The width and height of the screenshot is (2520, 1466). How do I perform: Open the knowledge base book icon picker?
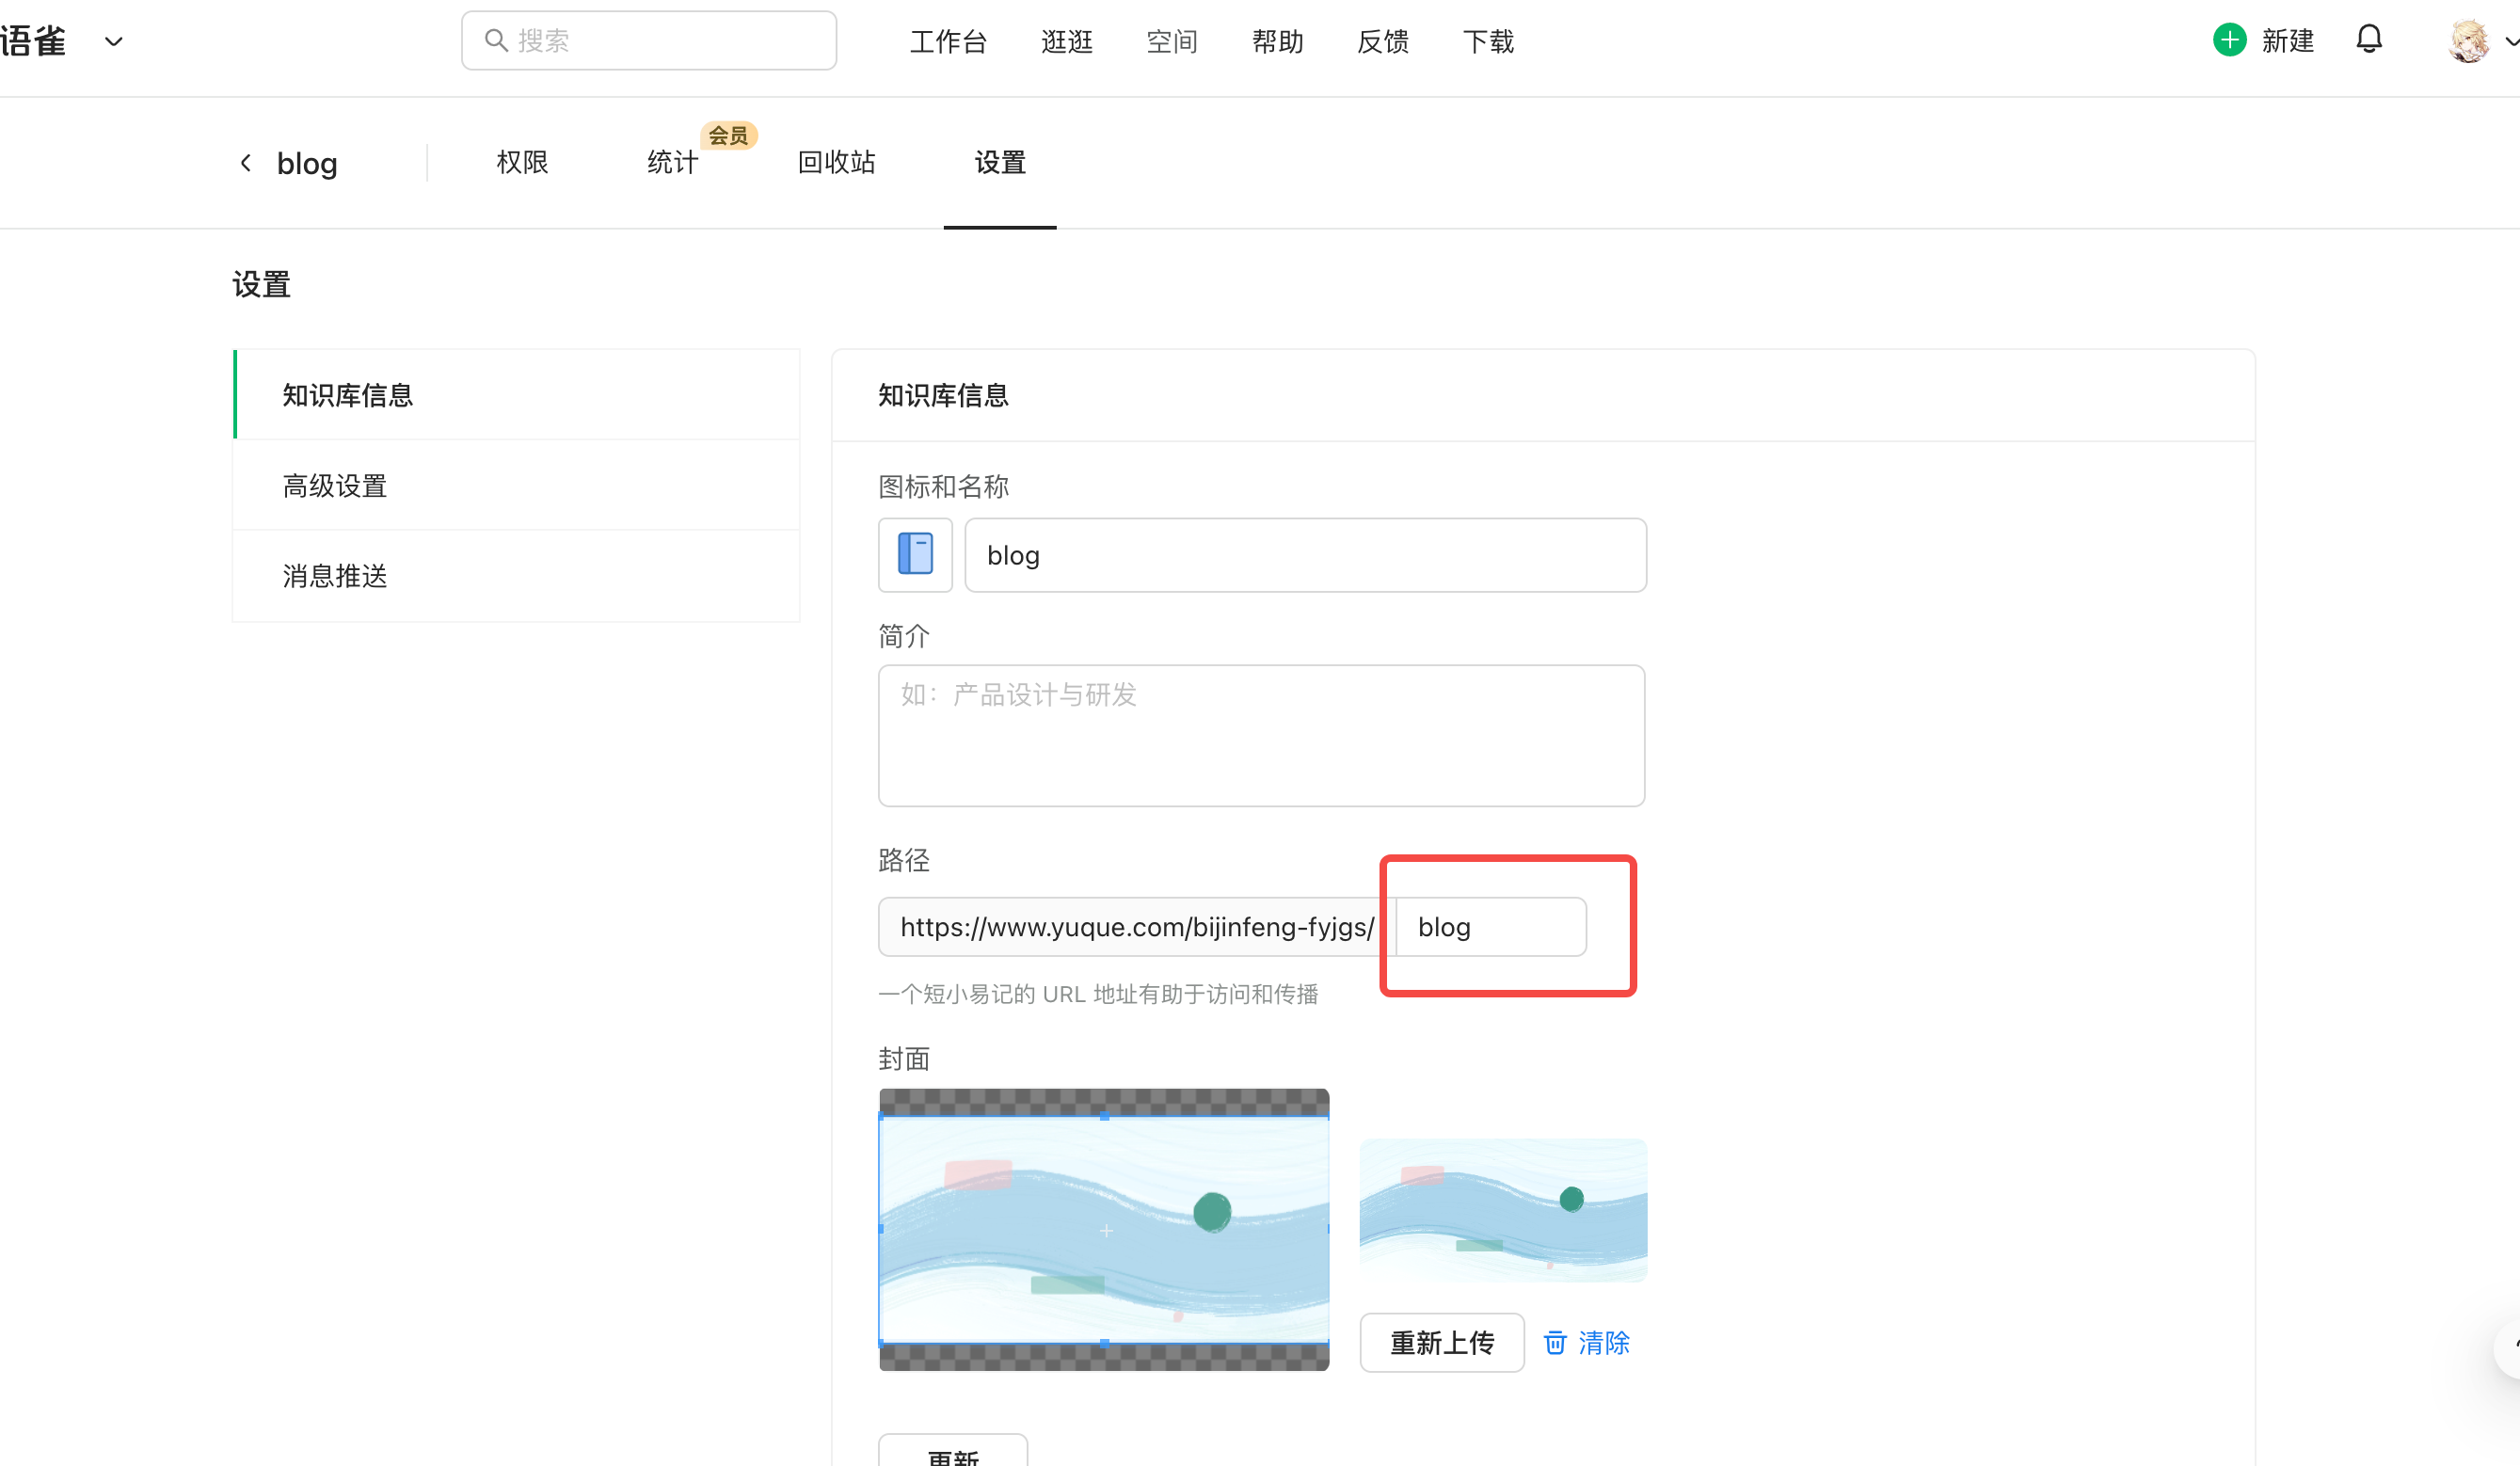pos(915,554)
